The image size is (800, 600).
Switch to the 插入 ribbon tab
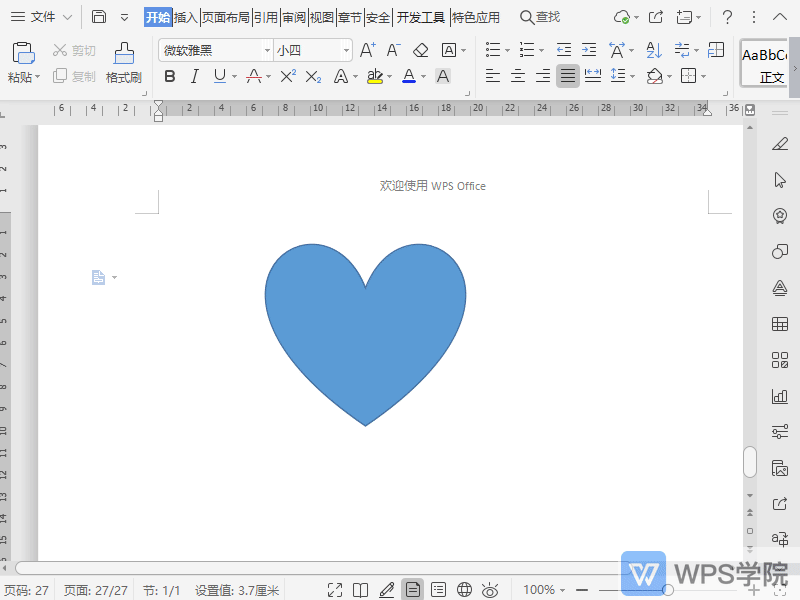tap(184, 17)
